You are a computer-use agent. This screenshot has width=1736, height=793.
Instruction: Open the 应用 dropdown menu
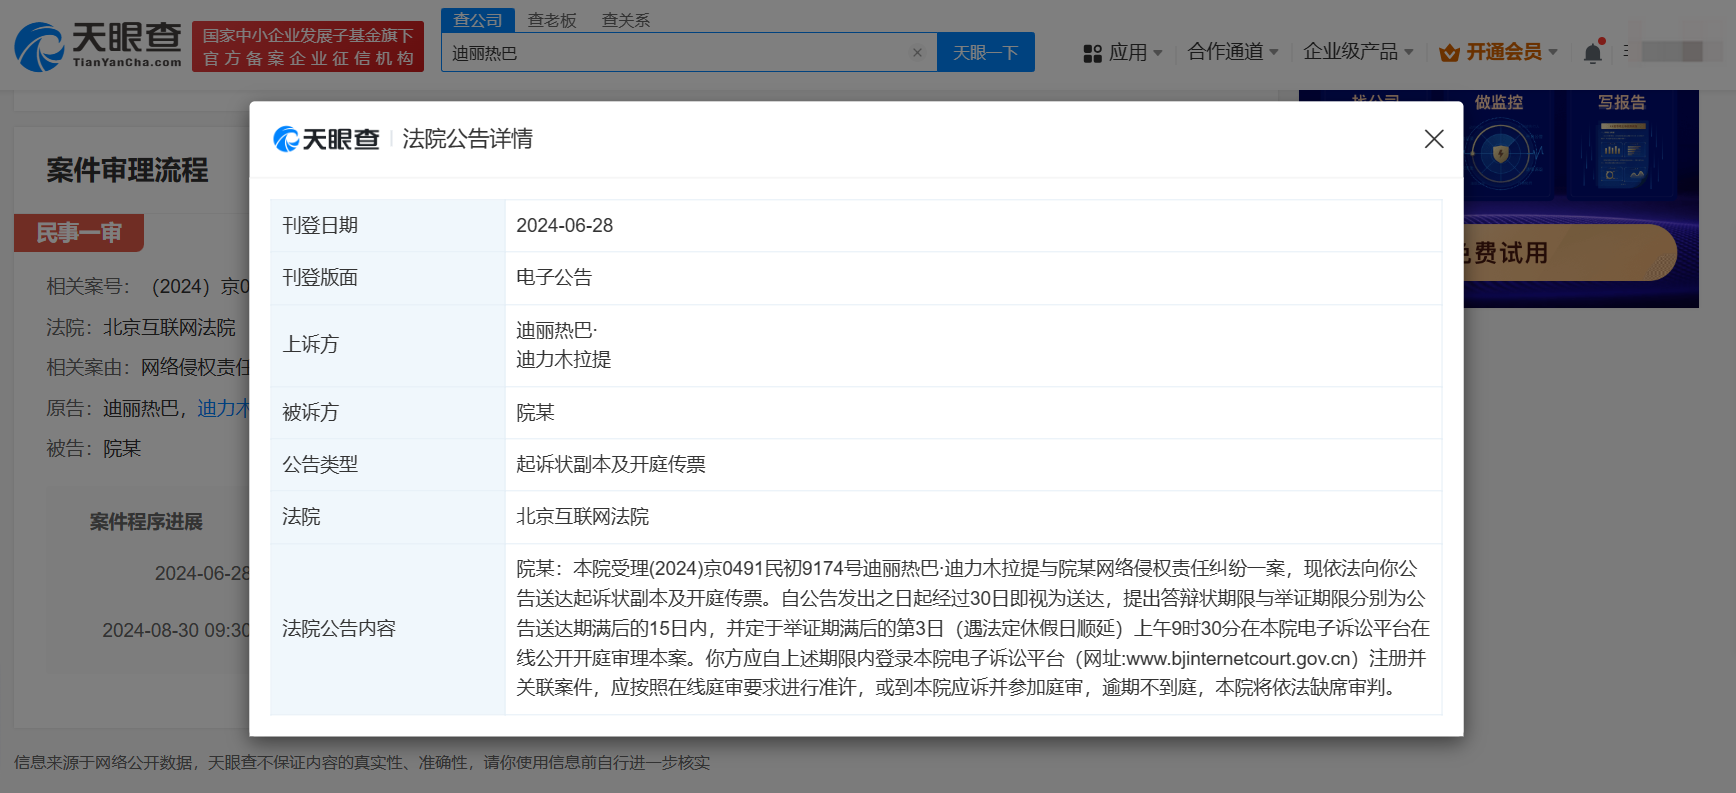tap(1135, 52)
